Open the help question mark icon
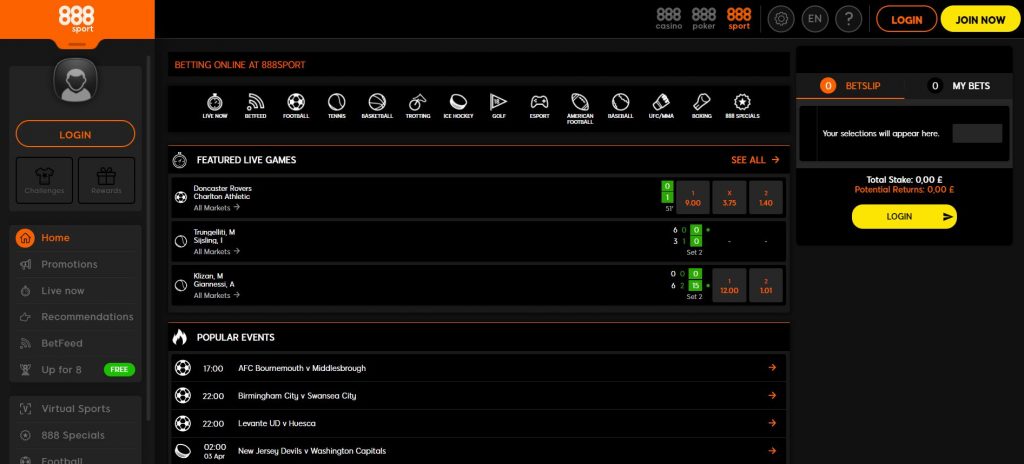This screenshot has height=464, width=1024. click(x=848, y=19)
